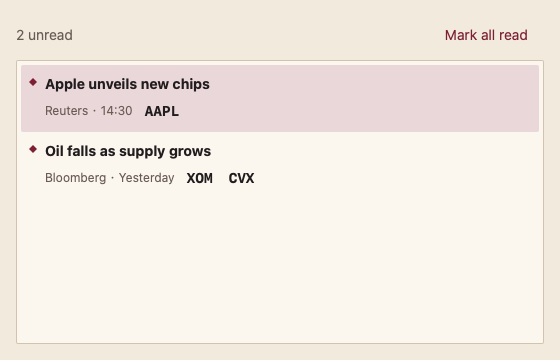Click the separator dot after Bloomberg
Screen dimensions: 560x360
[112, 178]
